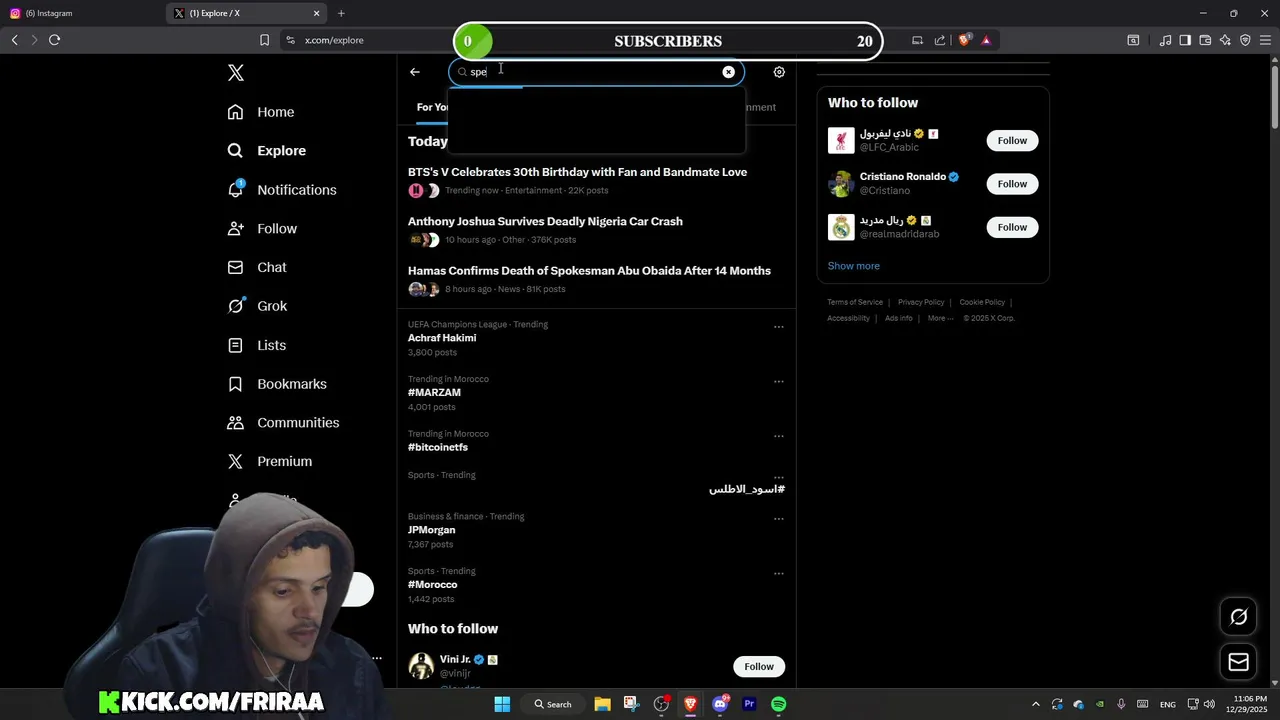The width and height of the screenshot is (1280, 720).
Task: Open Discord from the taskbar
Action: [720, 704]
